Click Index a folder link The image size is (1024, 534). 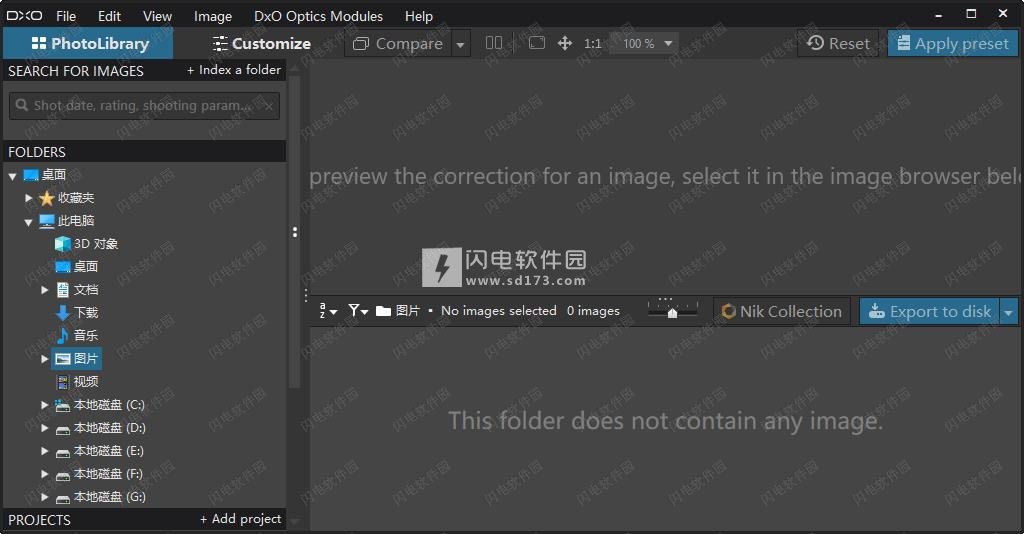pyautogui.click(x=234, y=70)
